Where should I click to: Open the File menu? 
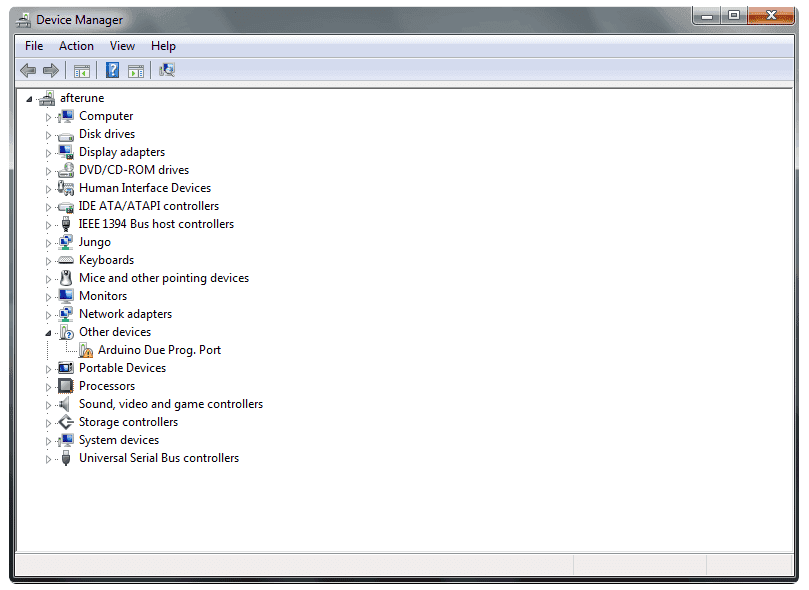[x=34, y=46]
